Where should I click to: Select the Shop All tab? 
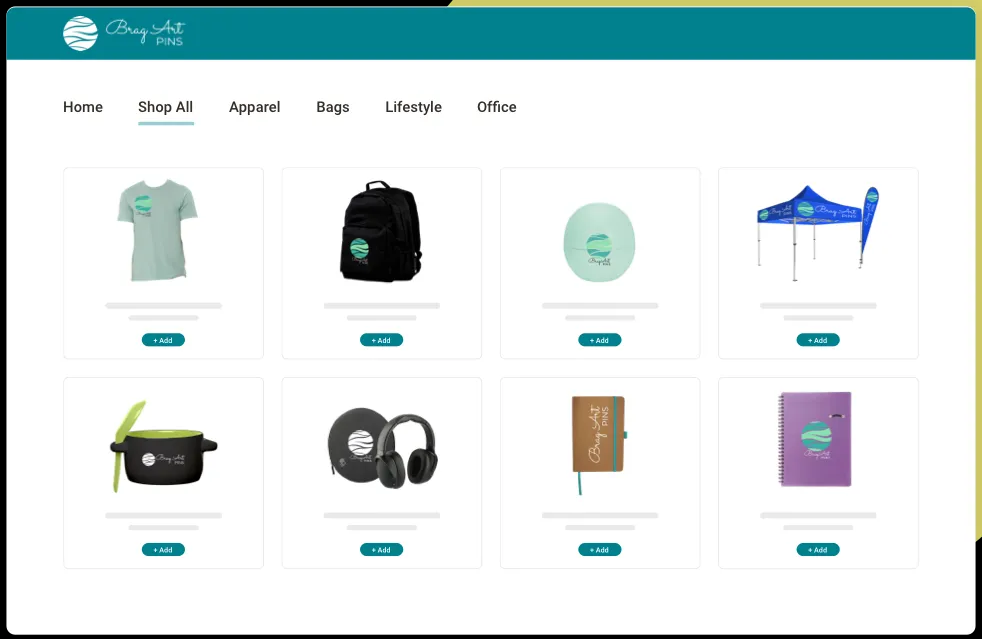(x=165, y=107)
